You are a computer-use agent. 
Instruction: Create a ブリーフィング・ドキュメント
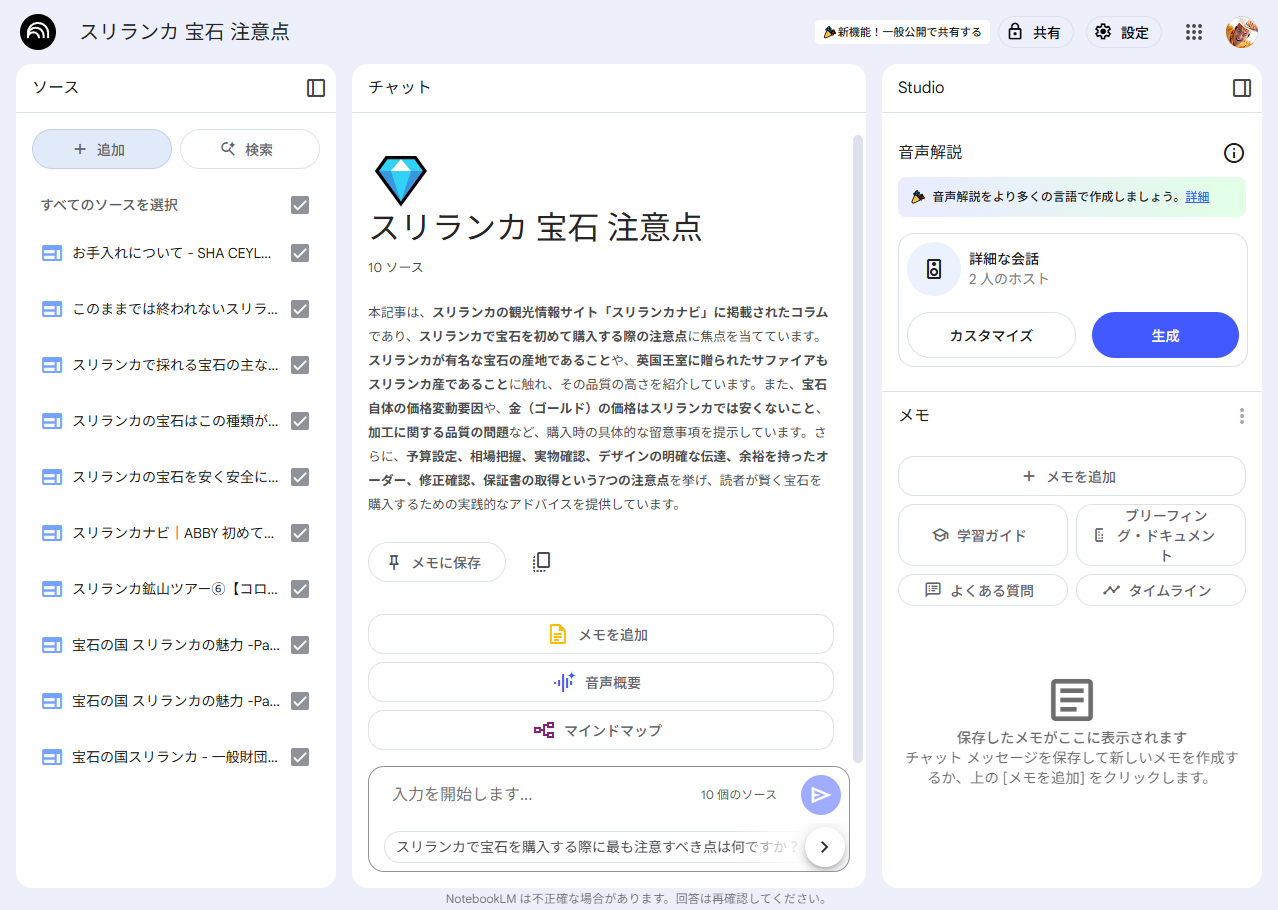[x=1160, y=535]
